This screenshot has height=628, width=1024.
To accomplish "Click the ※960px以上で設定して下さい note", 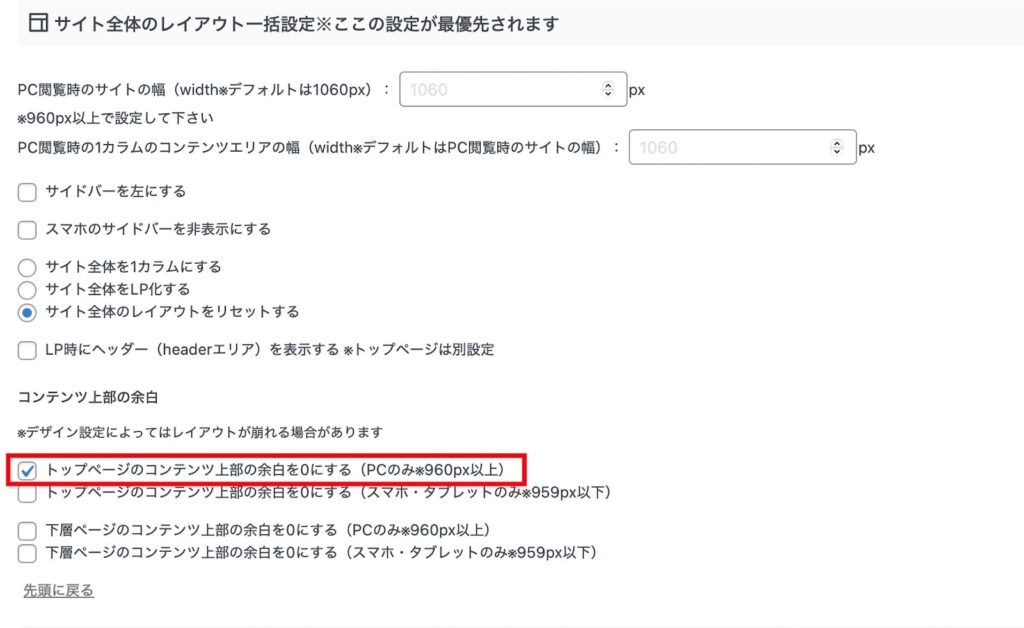I will point(116,118).
